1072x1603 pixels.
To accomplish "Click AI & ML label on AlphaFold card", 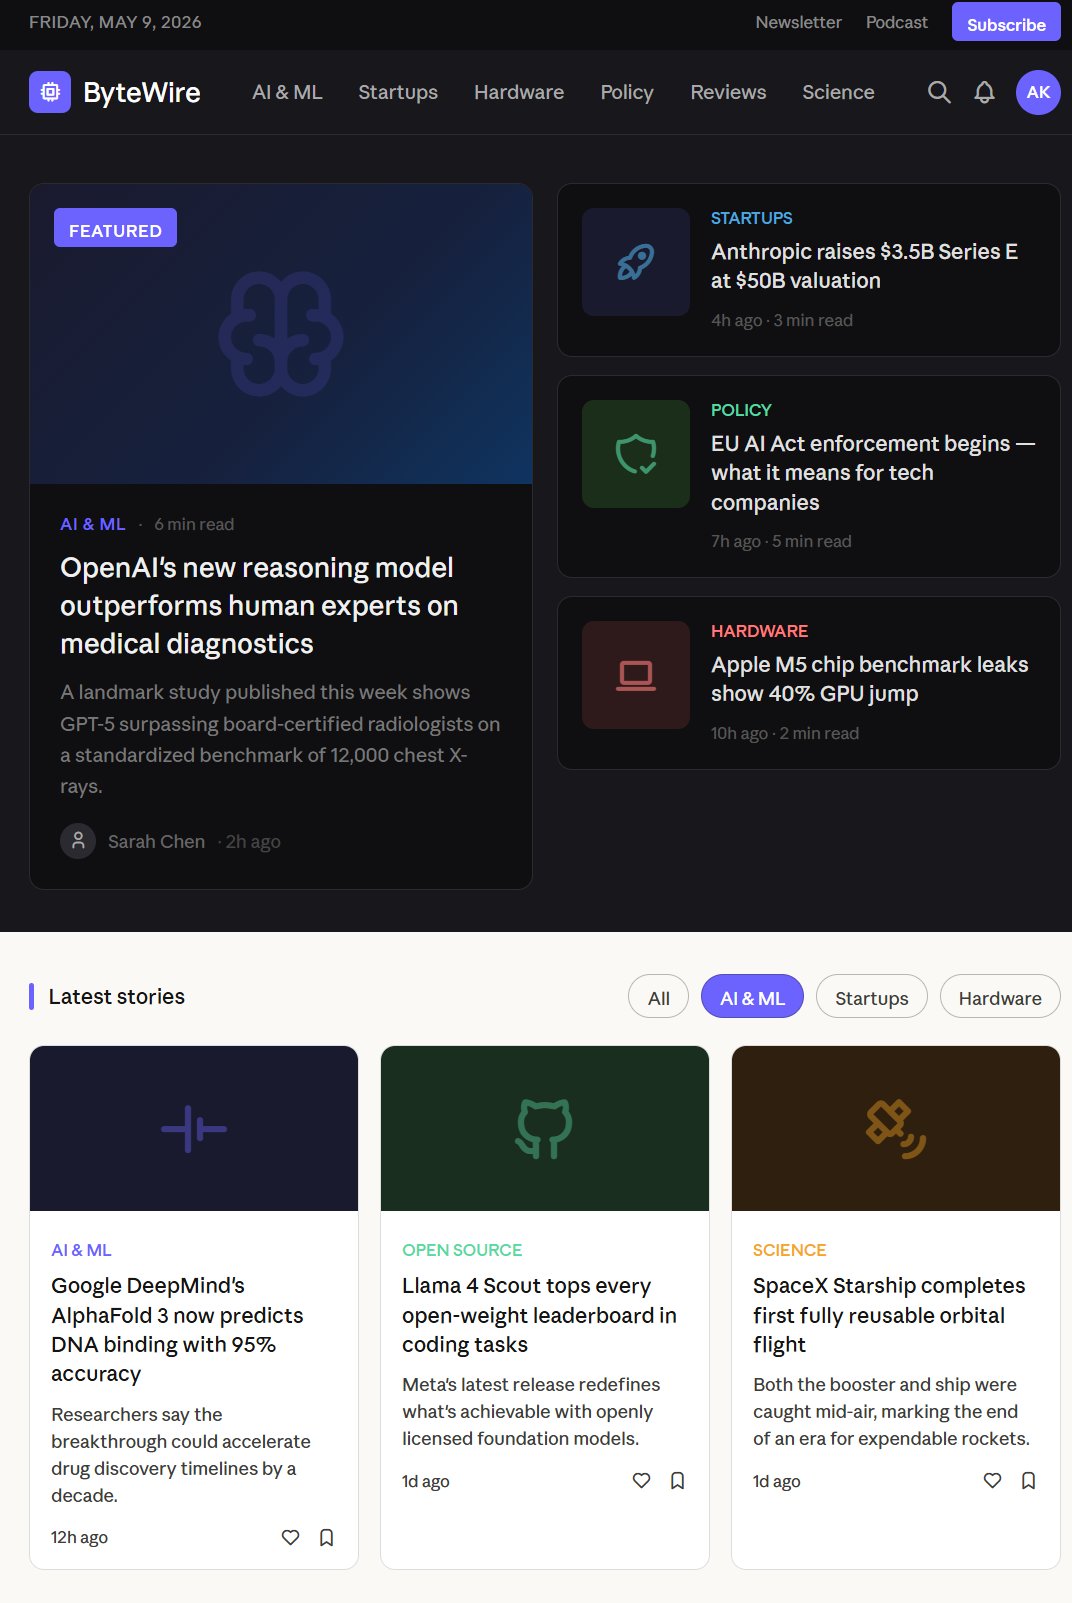I will click(x=81, y=1250).
